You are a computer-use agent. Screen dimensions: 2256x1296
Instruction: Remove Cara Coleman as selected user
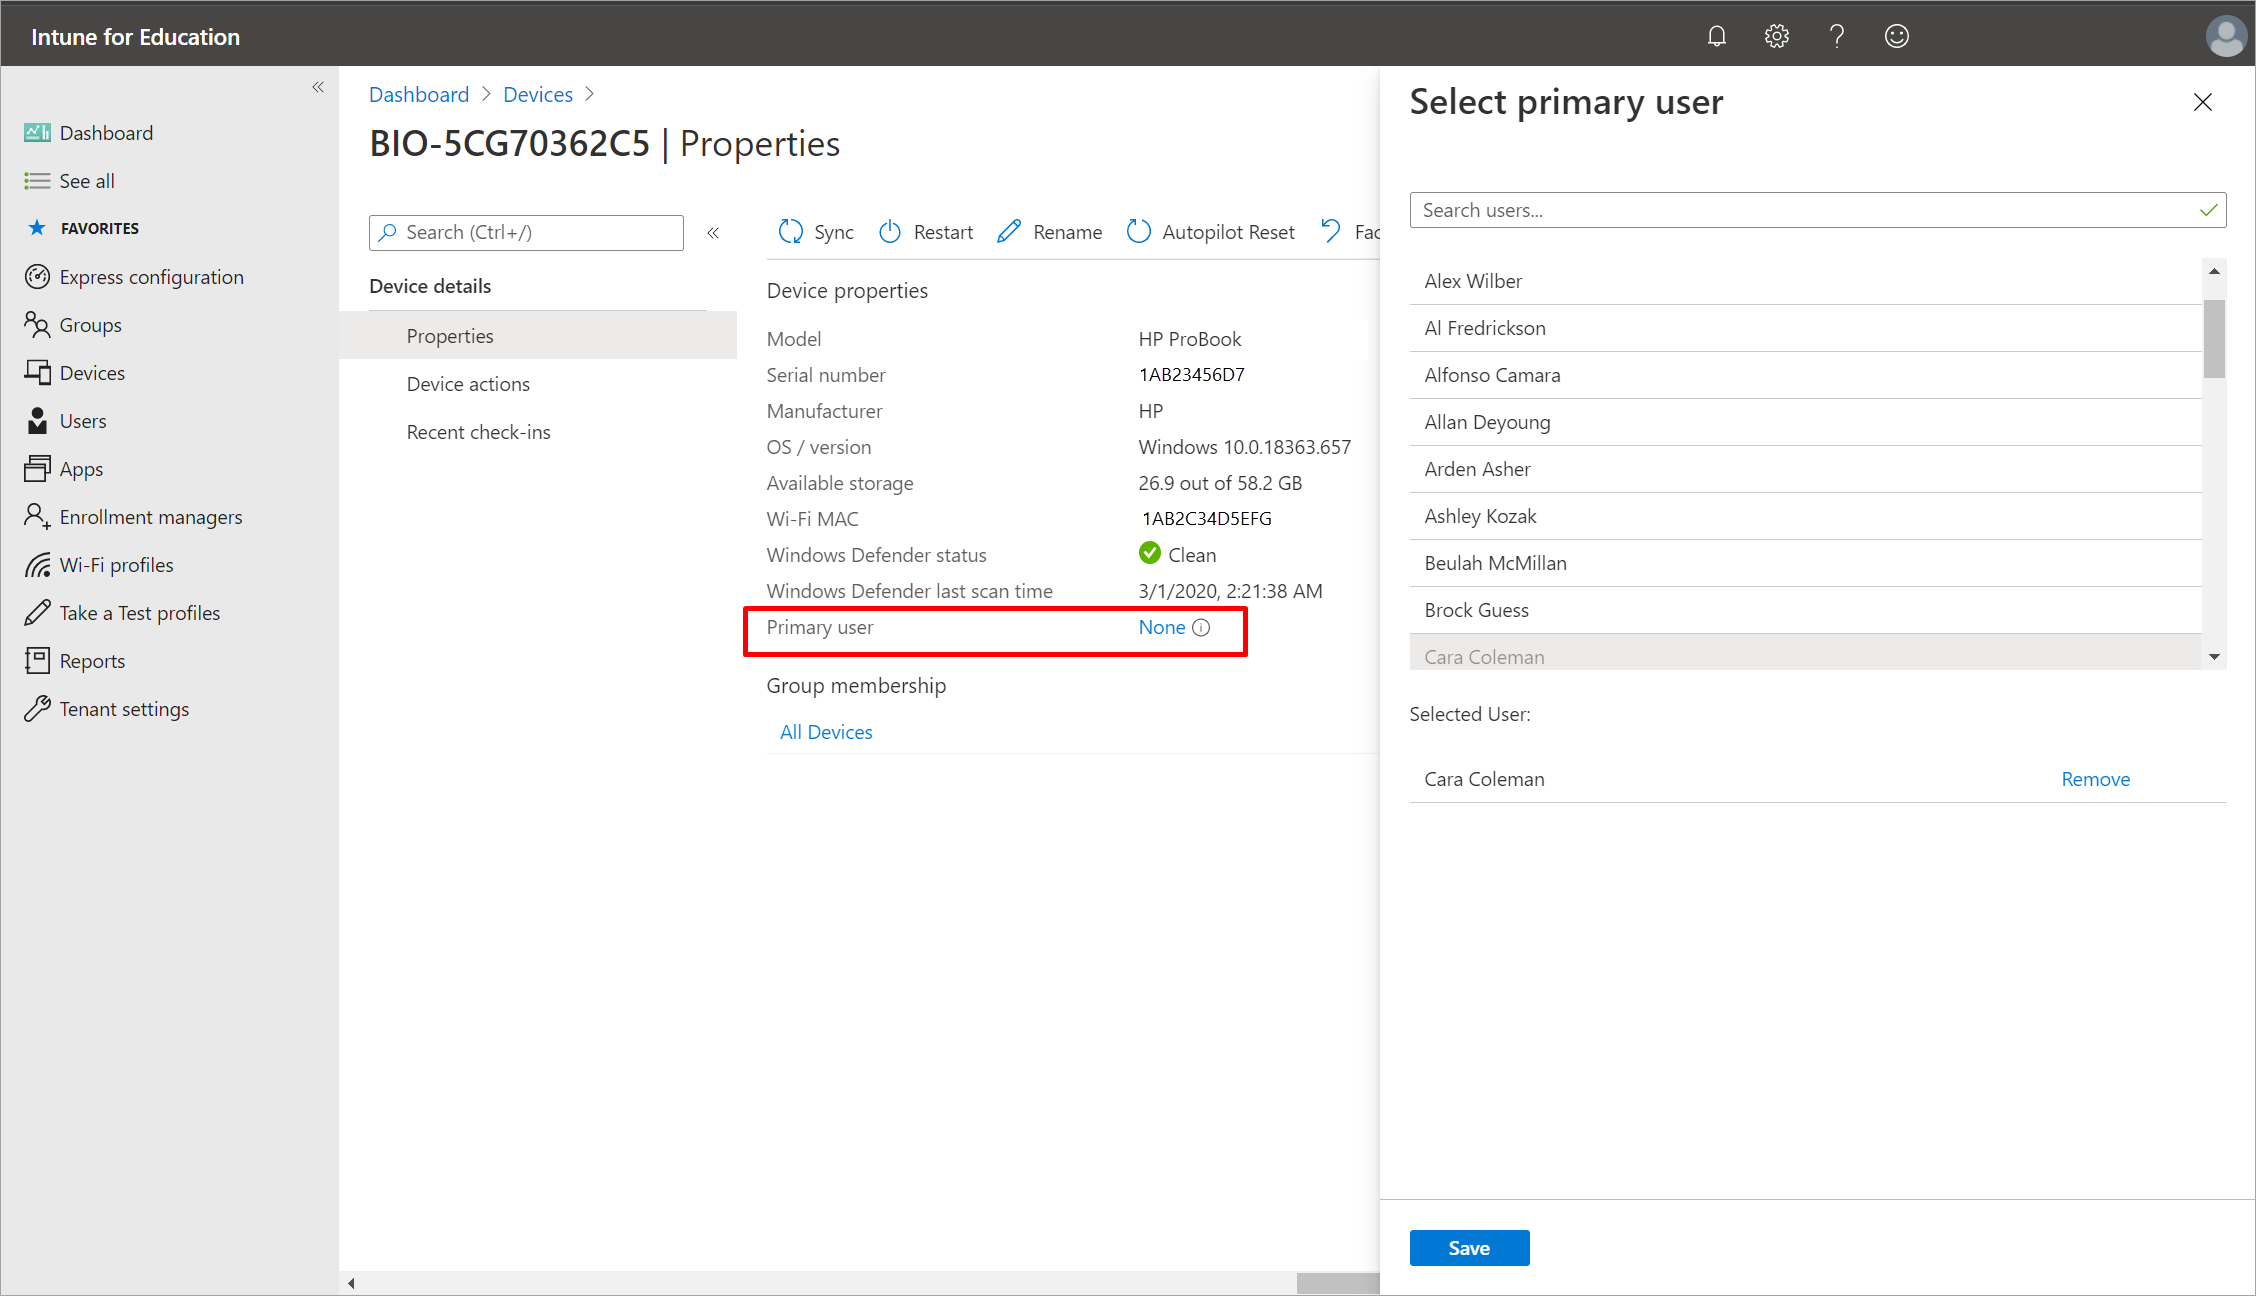2095,779
